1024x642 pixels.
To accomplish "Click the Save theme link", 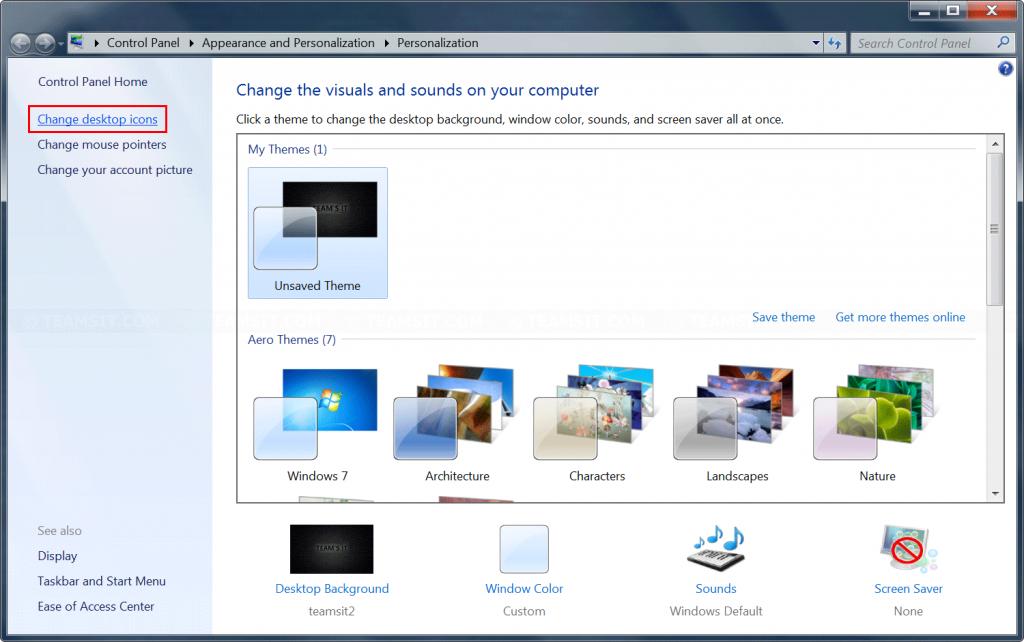I will point(783,317).
